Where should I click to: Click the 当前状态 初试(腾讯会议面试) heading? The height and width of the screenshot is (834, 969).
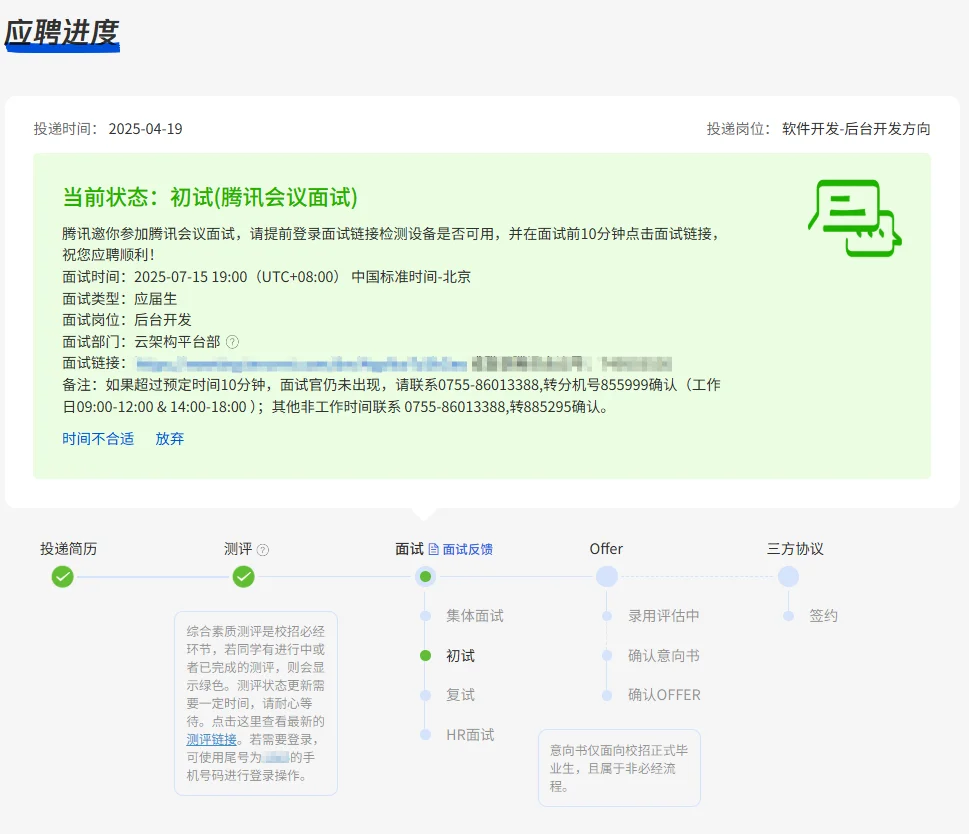point(209,198)
